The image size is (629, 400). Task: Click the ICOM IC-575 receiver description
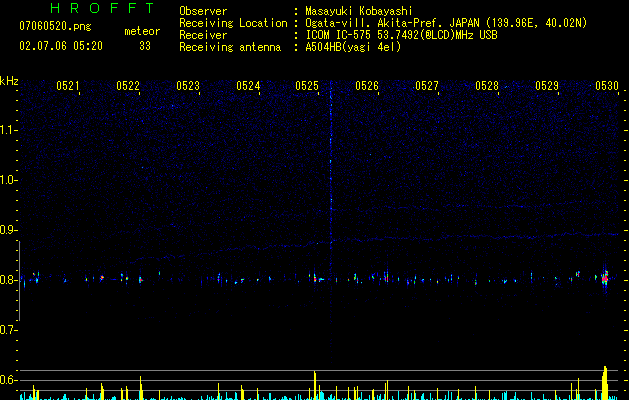401,35
